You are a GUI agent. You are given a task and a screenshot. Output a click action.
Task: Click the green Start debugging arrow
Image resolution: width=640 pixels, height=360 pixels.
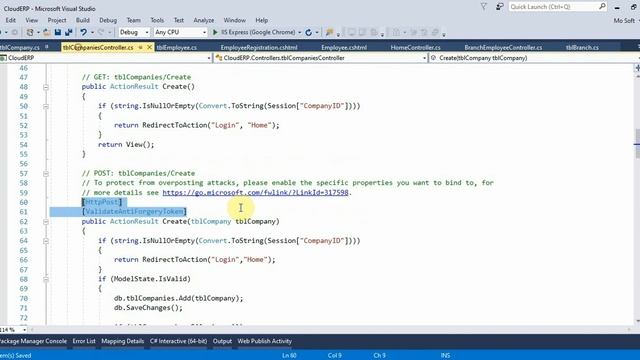pos(215,32)
